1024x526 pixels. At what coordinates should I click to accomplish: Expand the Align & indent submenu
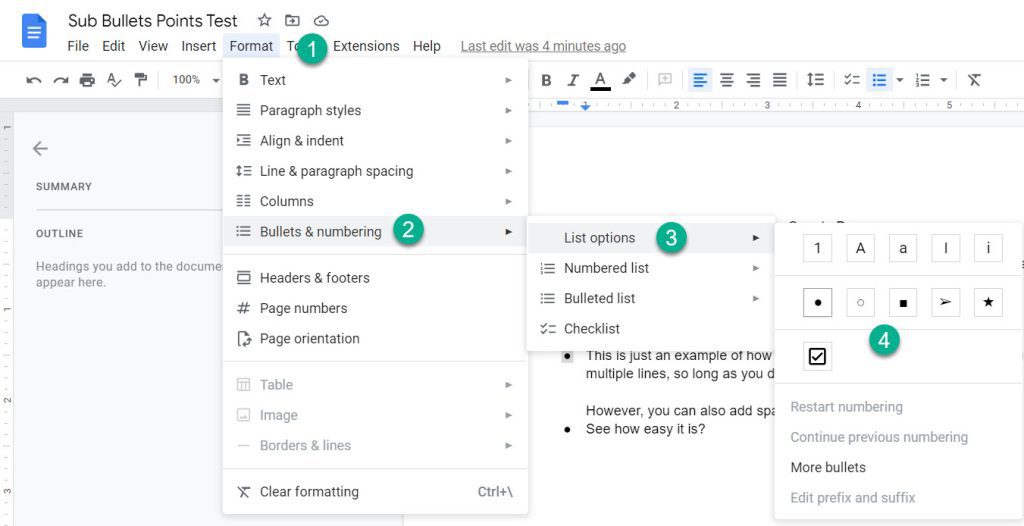(376, 140)
